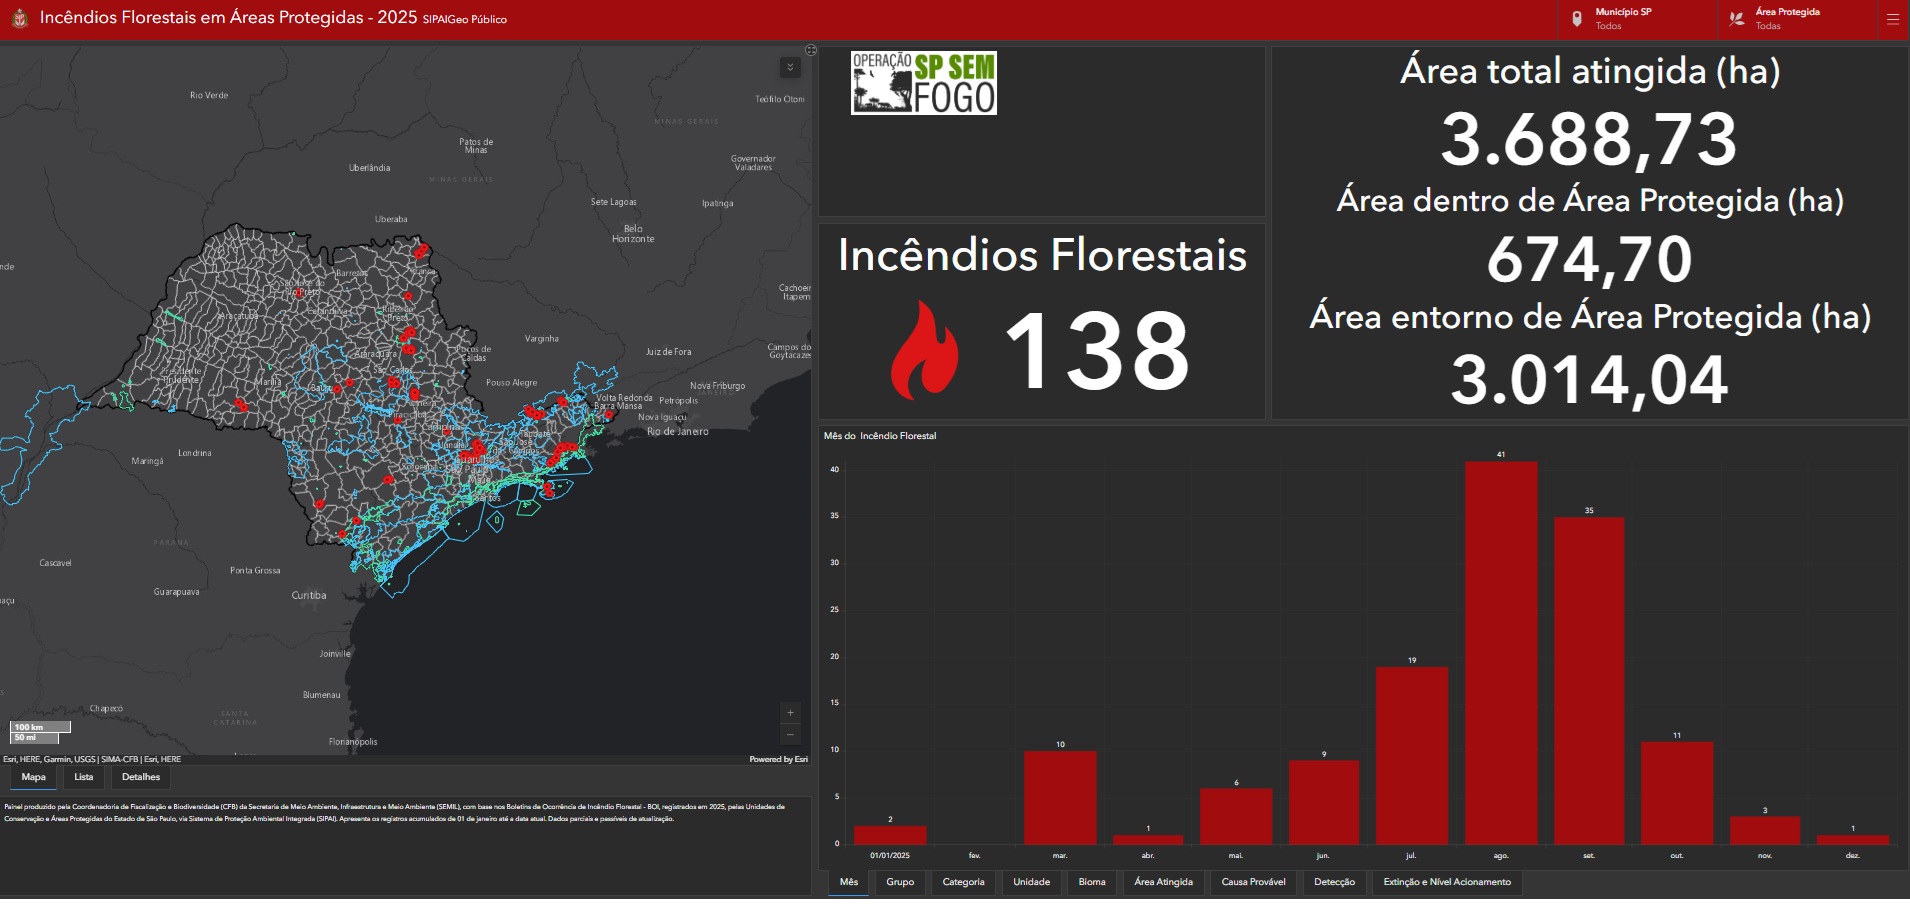Screen dimensions: 1910x904
Task: Click the panel description footnote text
Action: pos(395,812)
